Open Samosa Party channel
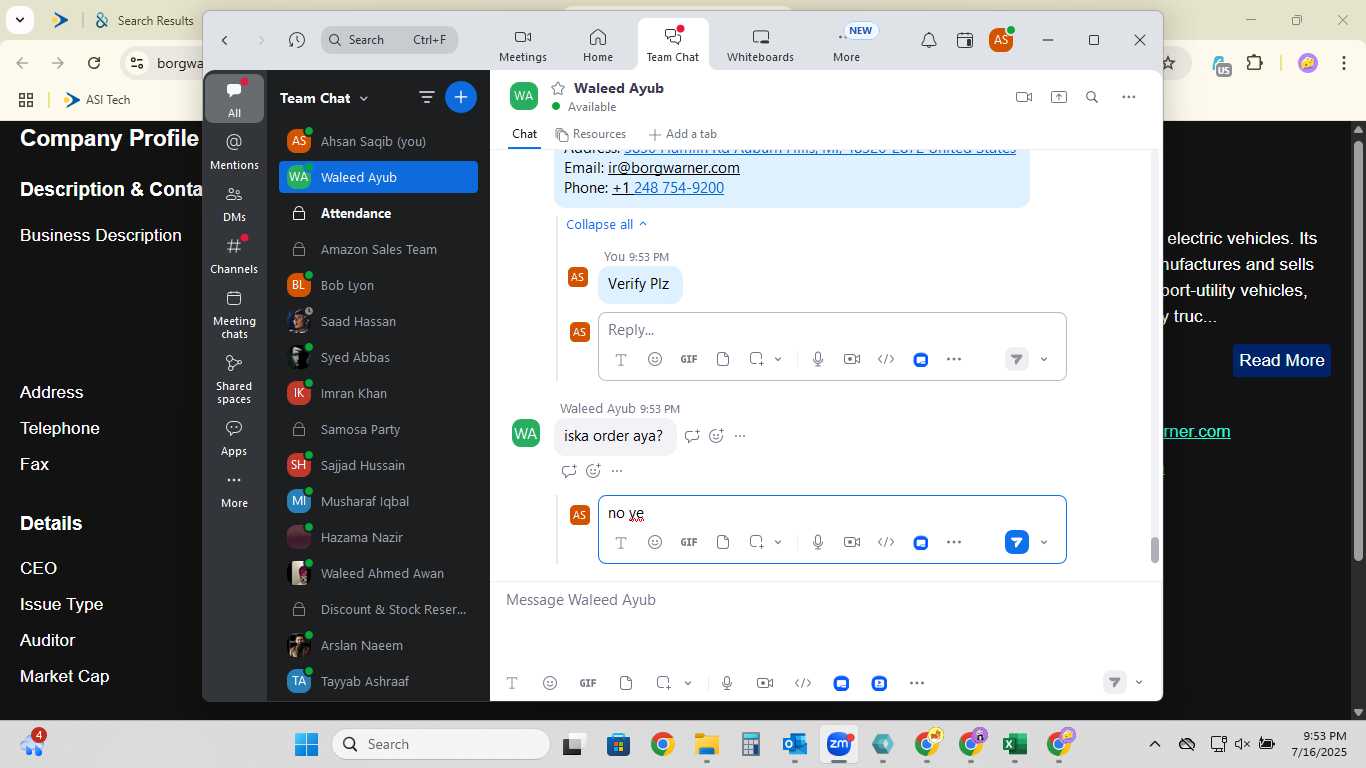Viewport: 1366px width, 768px height. [378, 429]
